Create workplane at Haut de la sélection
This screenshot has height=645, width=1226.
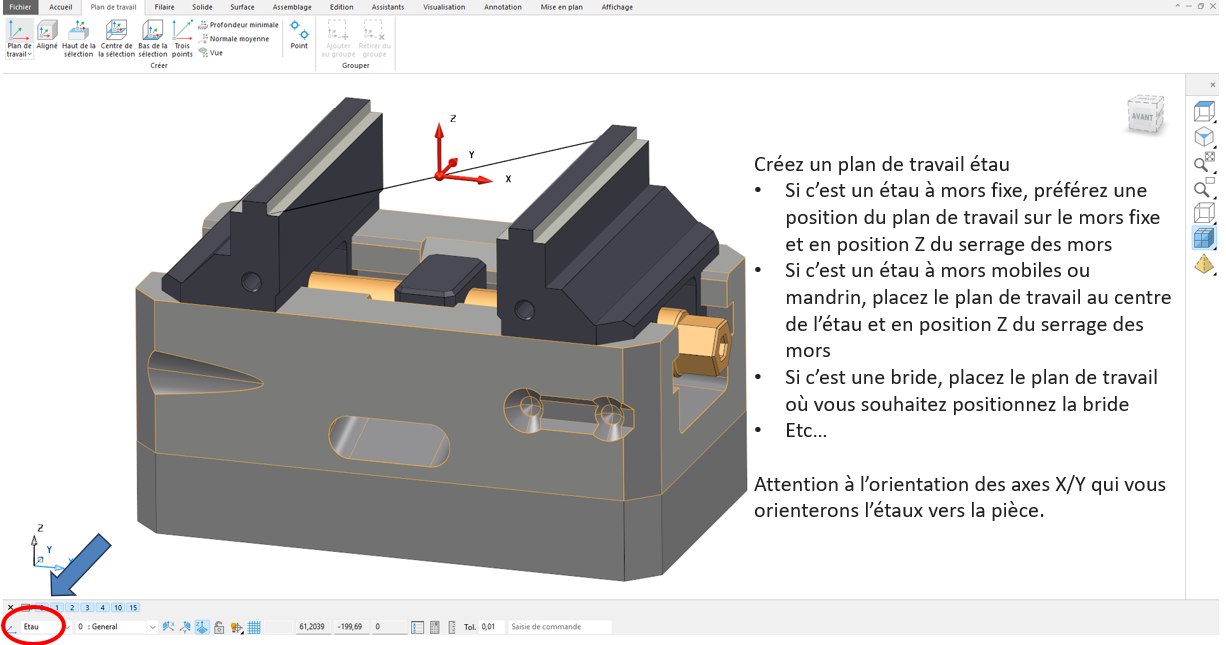click(x=79, y=38)
